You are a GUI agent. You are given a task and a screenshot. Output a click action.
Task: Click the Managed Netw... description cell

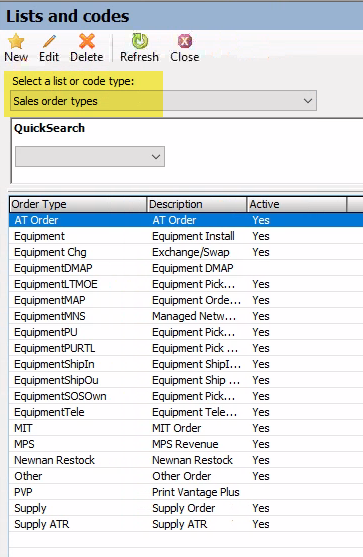[194, 316]
